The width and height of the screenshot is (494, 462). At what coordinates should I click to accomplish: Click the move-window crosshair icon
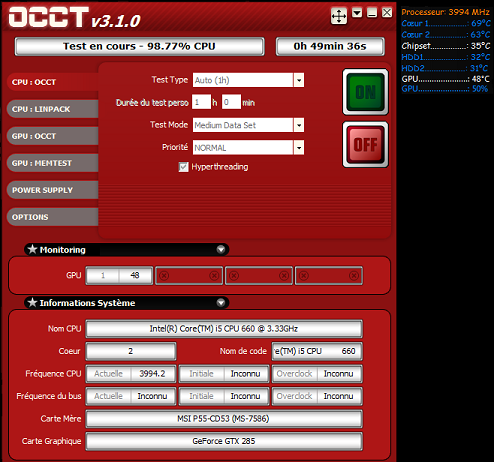coord(339,16)
